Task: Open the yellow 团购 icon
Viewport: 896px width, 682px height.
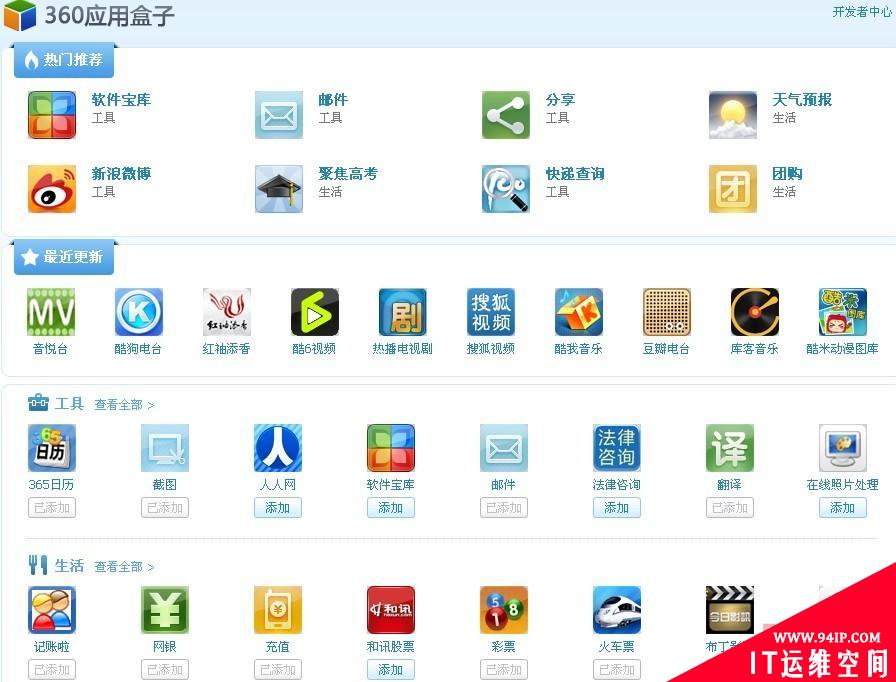Action: point(733,189)
